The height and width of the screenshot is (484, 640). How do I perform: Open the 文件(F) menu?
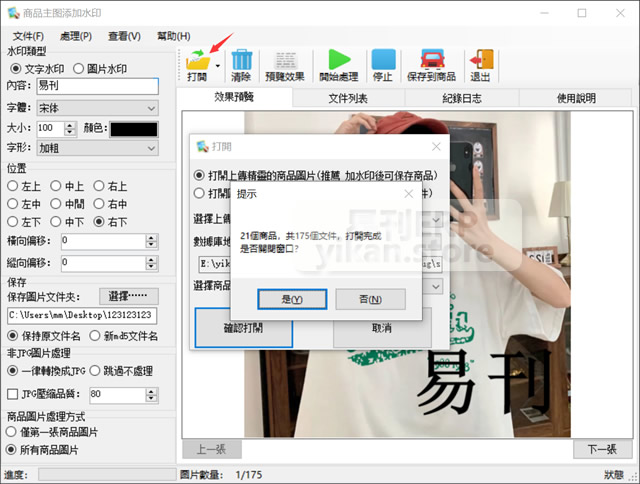click(28, 36)
